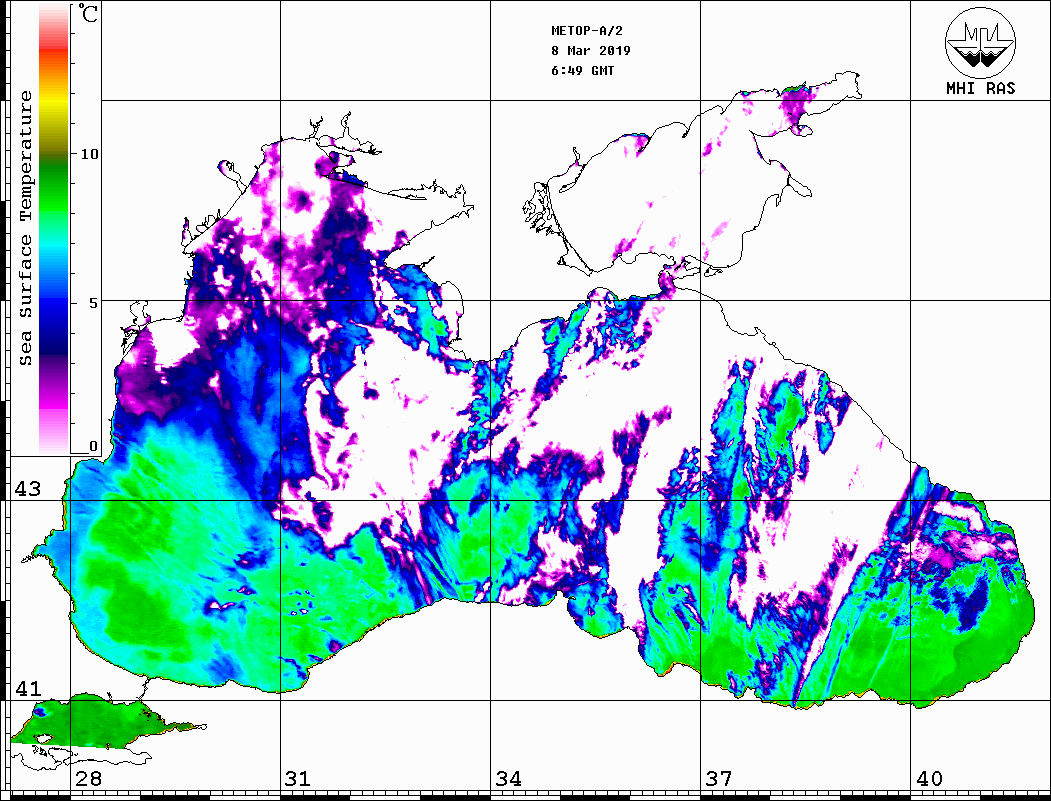Click the 'Sea Surface Temperature' vertical label
This screenshot has height=801, width=1051.
26,229
